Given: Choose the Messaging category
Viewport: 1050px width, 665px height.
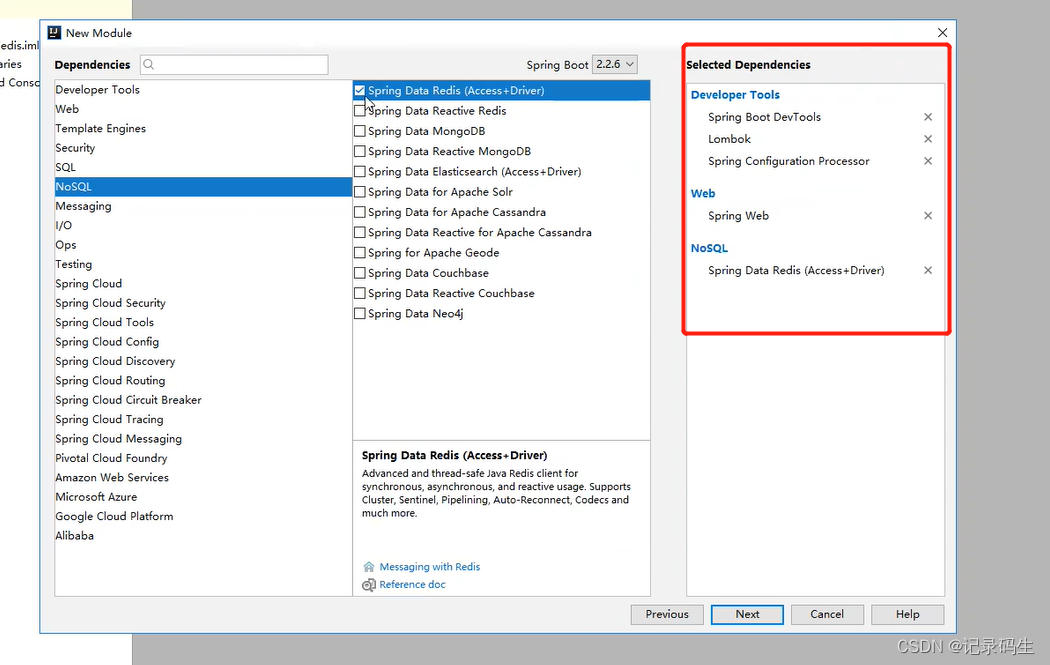Looking at the screenshot, I should tap(203, 206).
